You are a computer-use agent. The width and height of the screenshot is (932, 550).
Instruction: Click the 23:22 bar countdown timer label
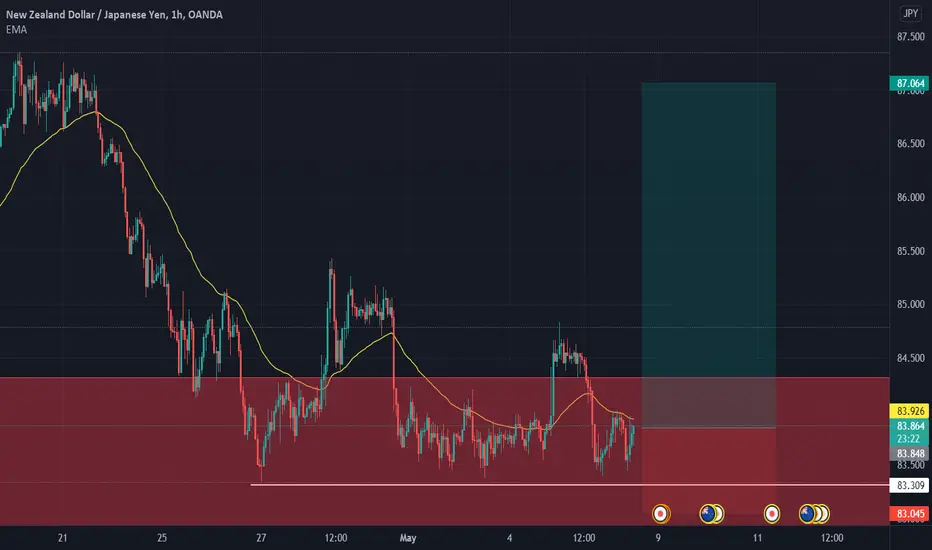tap(909, 439)
